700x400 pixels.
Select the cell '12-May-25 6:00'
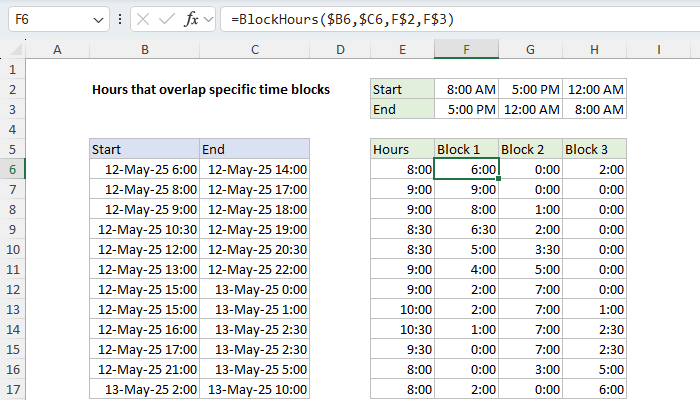(x=145, y=169)
